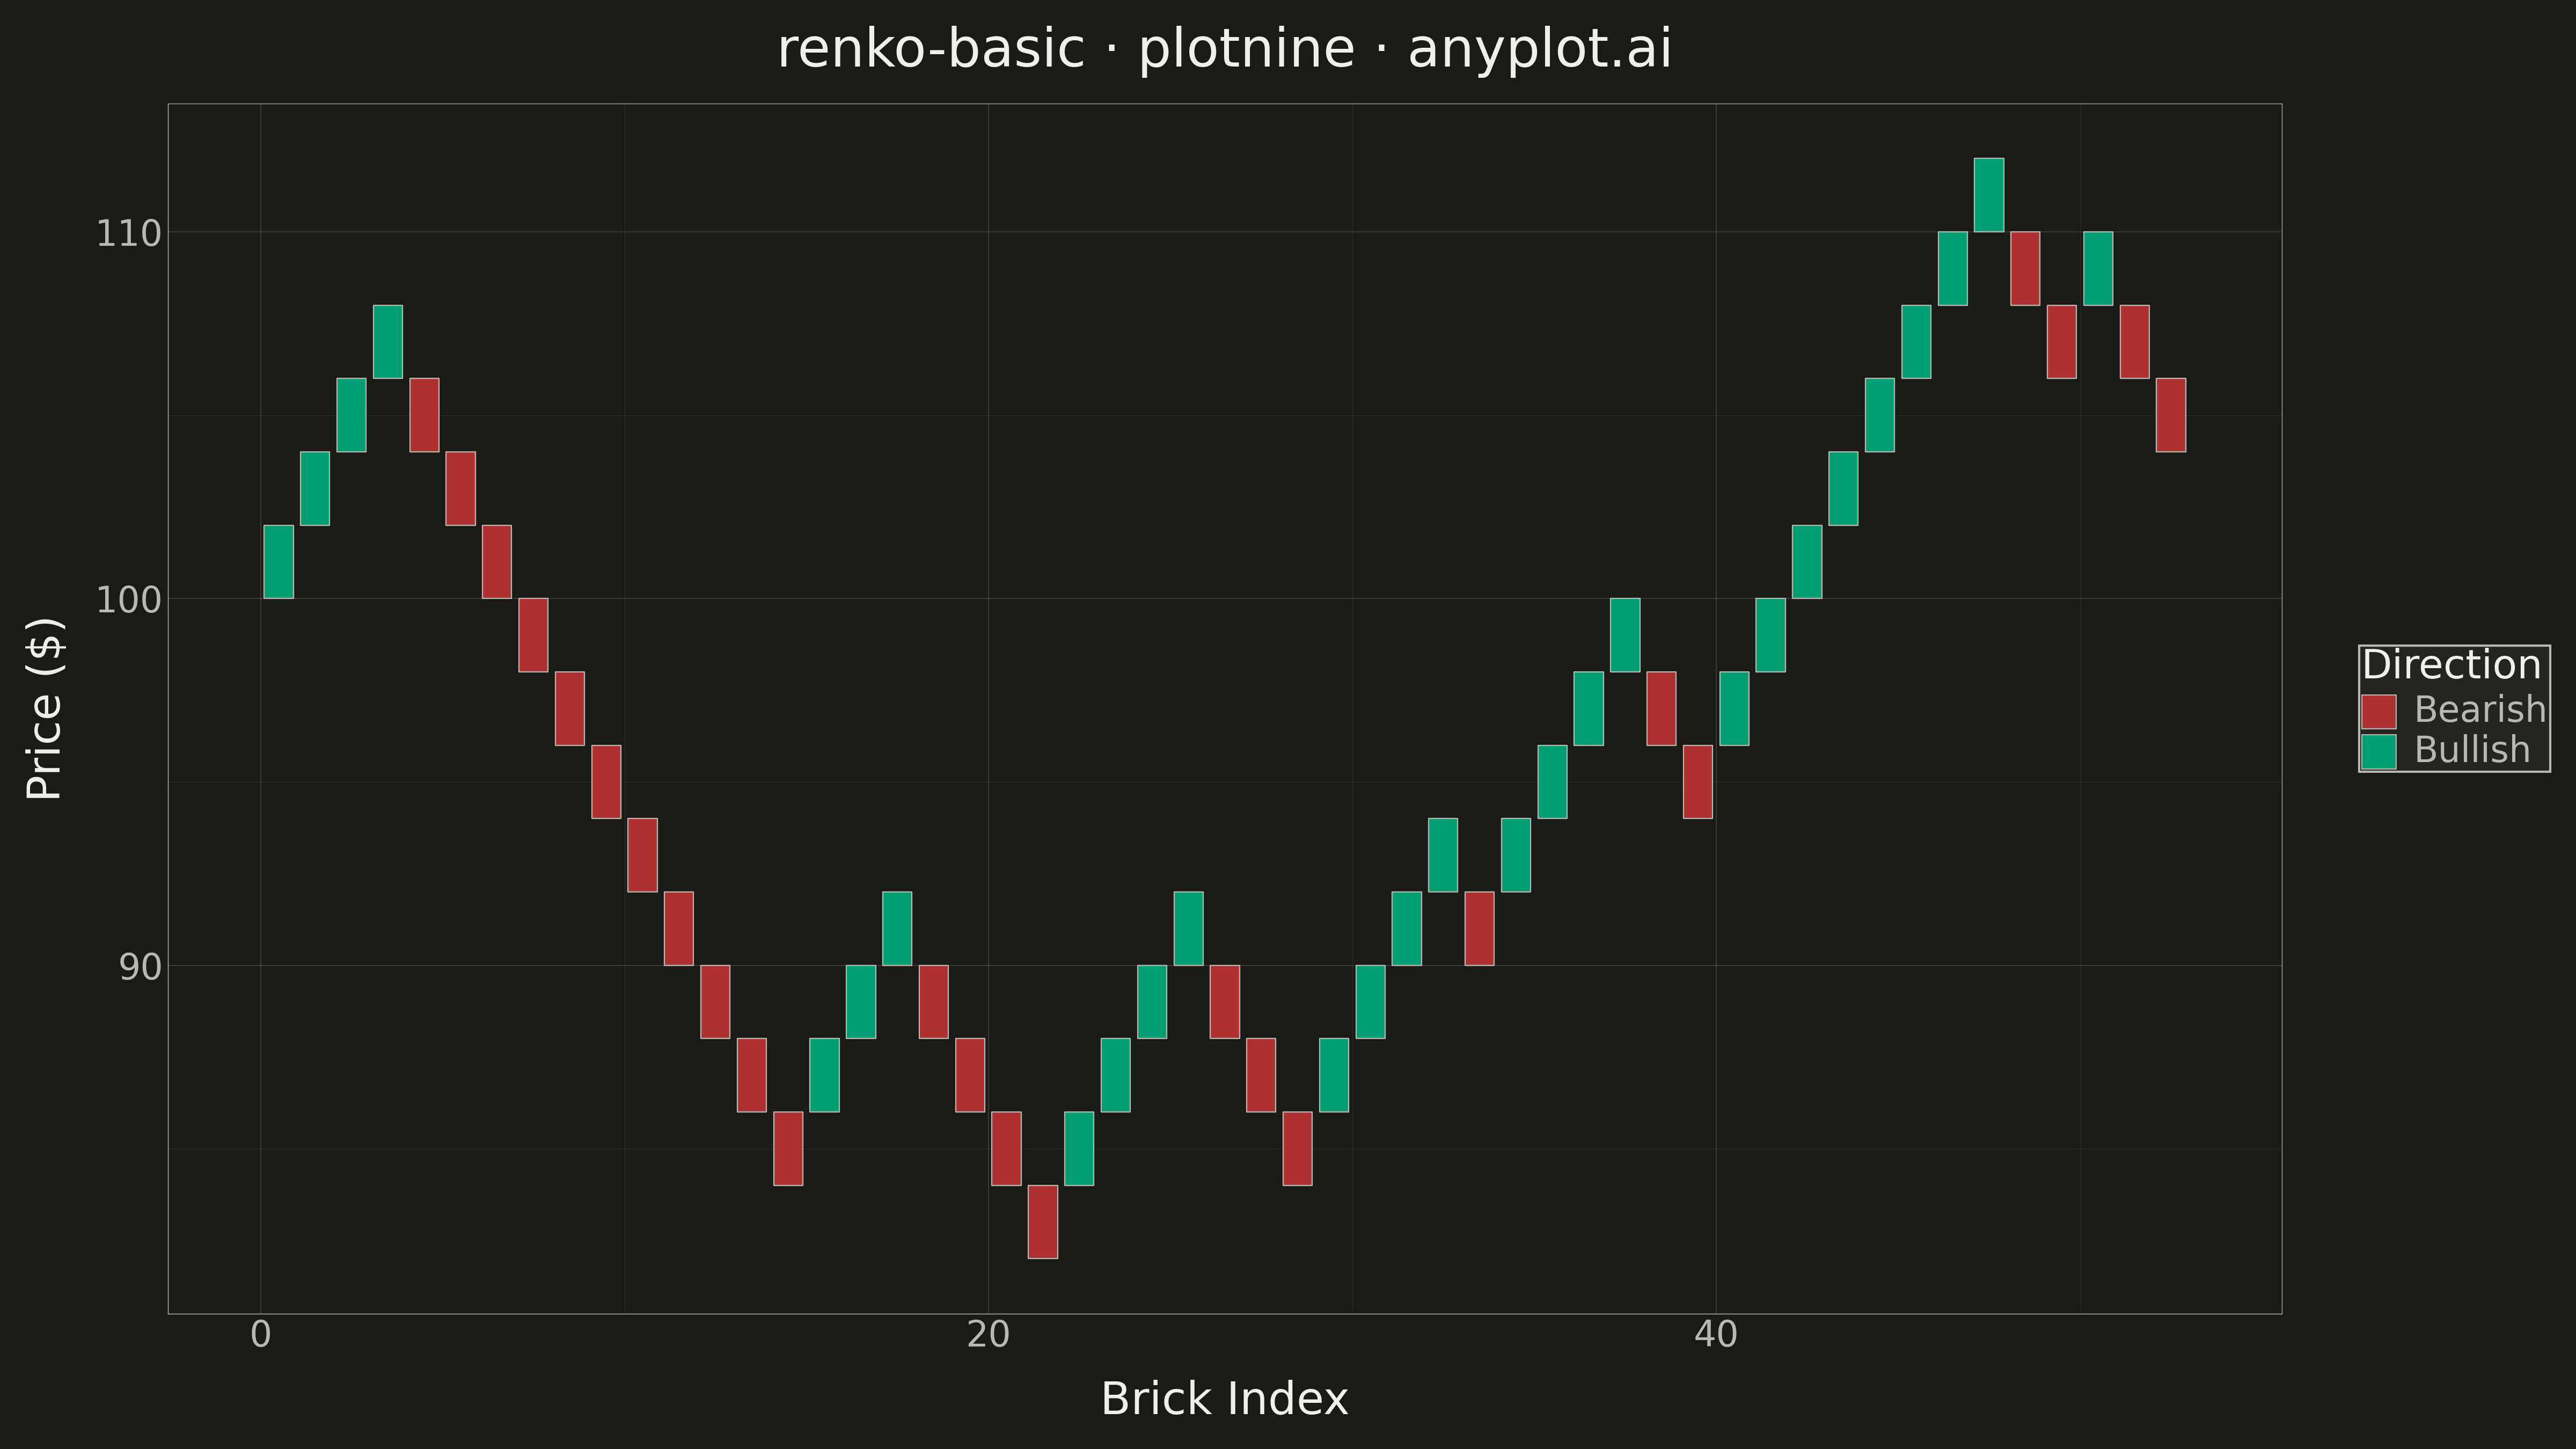Screen dimensions: 2576x1449
Task: Select the green brick topping the first peak
Action: pos(388,342)
